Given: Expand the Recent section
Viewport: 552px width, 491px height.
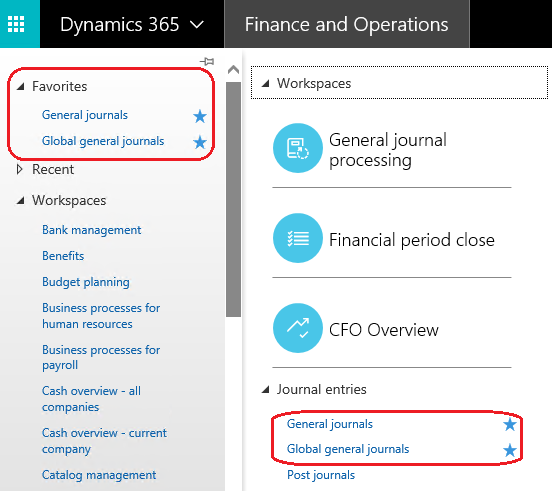Looking at the screenshot, I should 19,169.
